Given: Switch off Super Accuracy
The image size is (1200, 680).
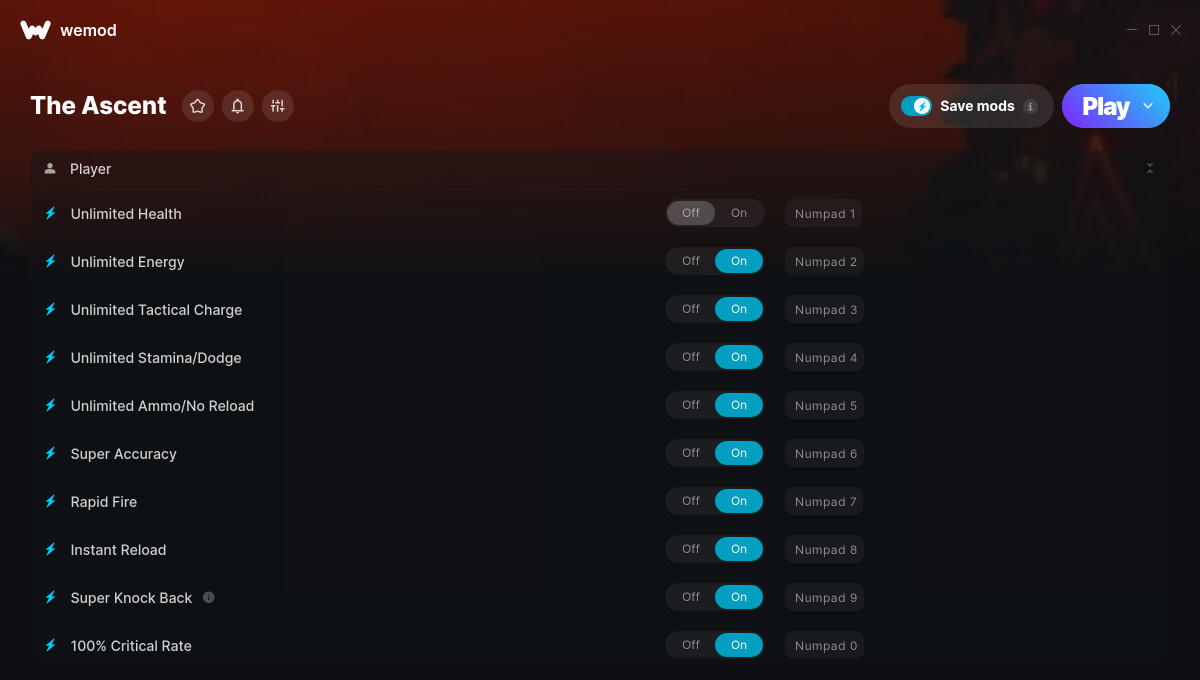Looking at the screenshot, I should point(691,453).
